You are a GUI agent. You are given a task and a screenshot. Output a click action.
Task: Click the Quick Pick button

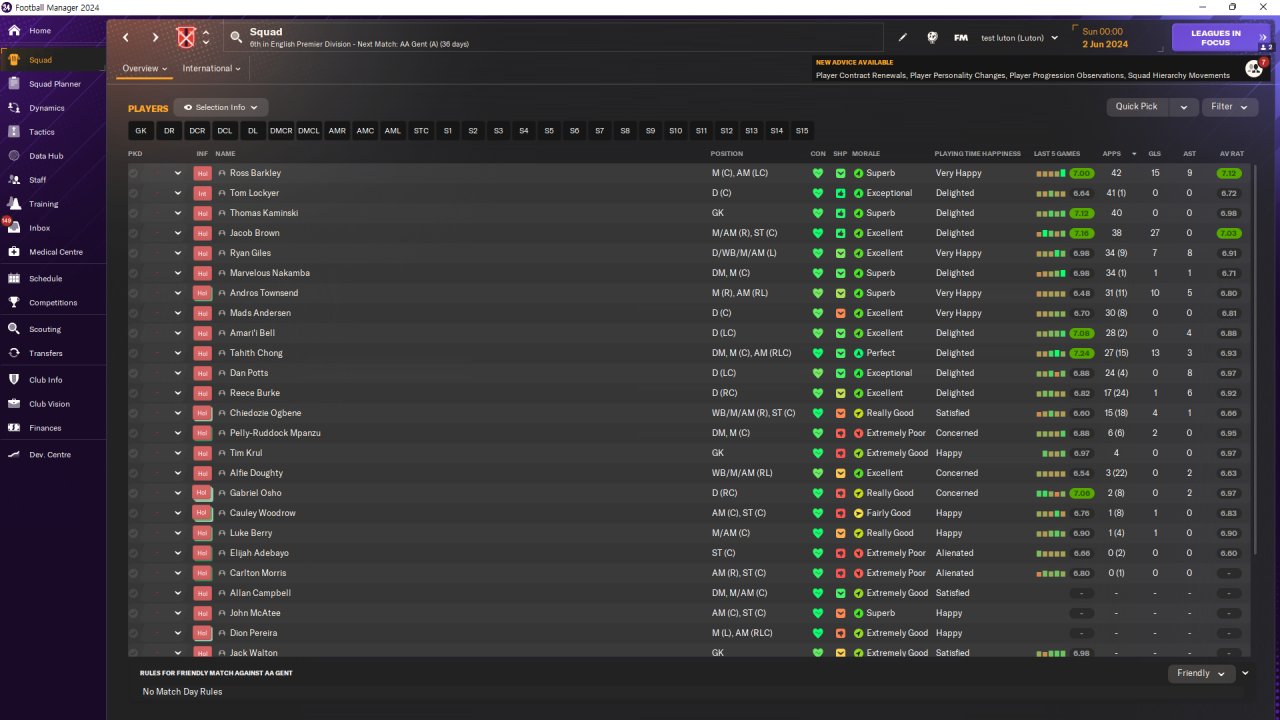1137,107
